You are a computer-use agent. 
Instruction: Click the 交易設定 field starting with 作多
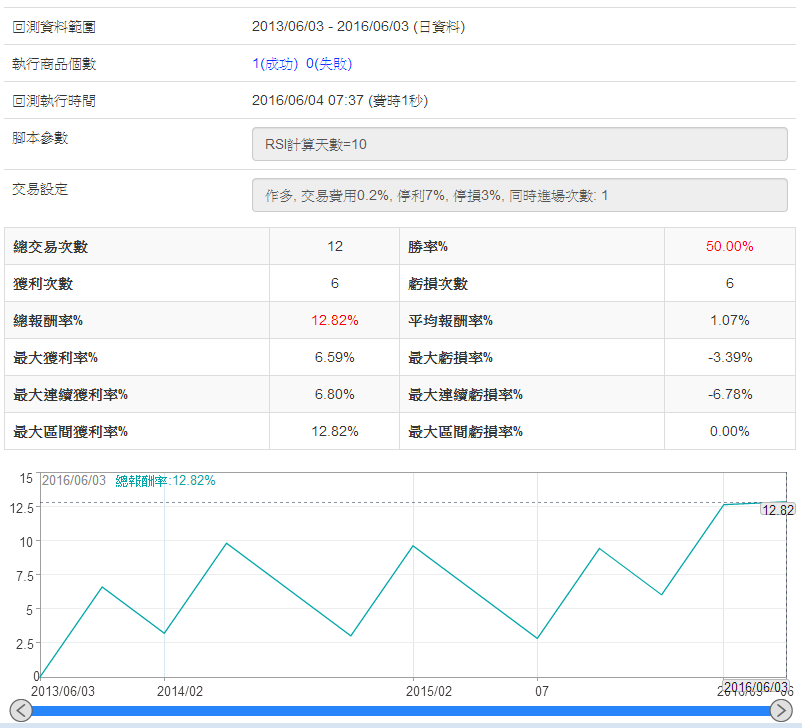click(x=519, y=196)
